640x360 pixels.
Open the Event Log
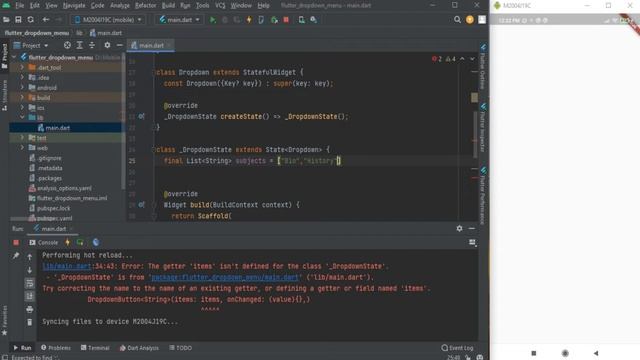[x=457, y=348]
